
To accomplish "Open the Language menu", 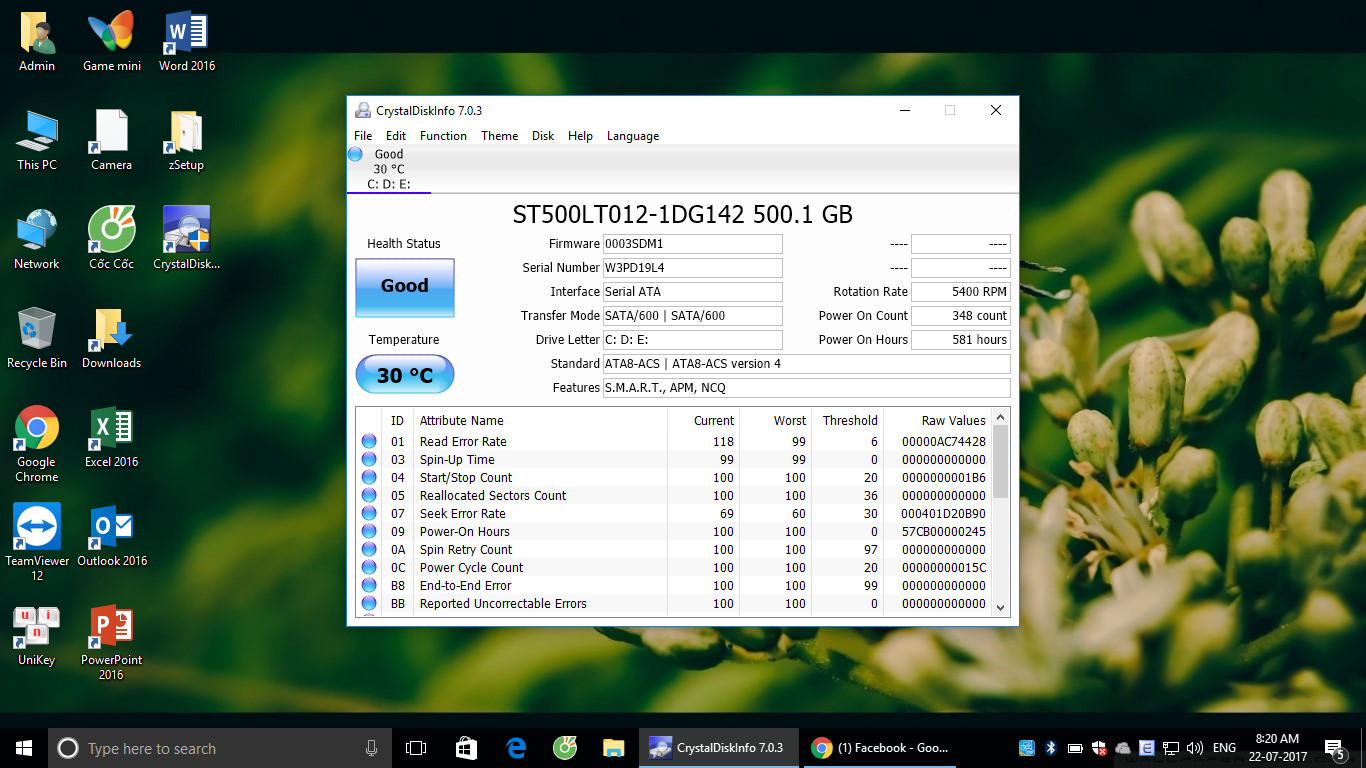I will (x=633, y=136).
